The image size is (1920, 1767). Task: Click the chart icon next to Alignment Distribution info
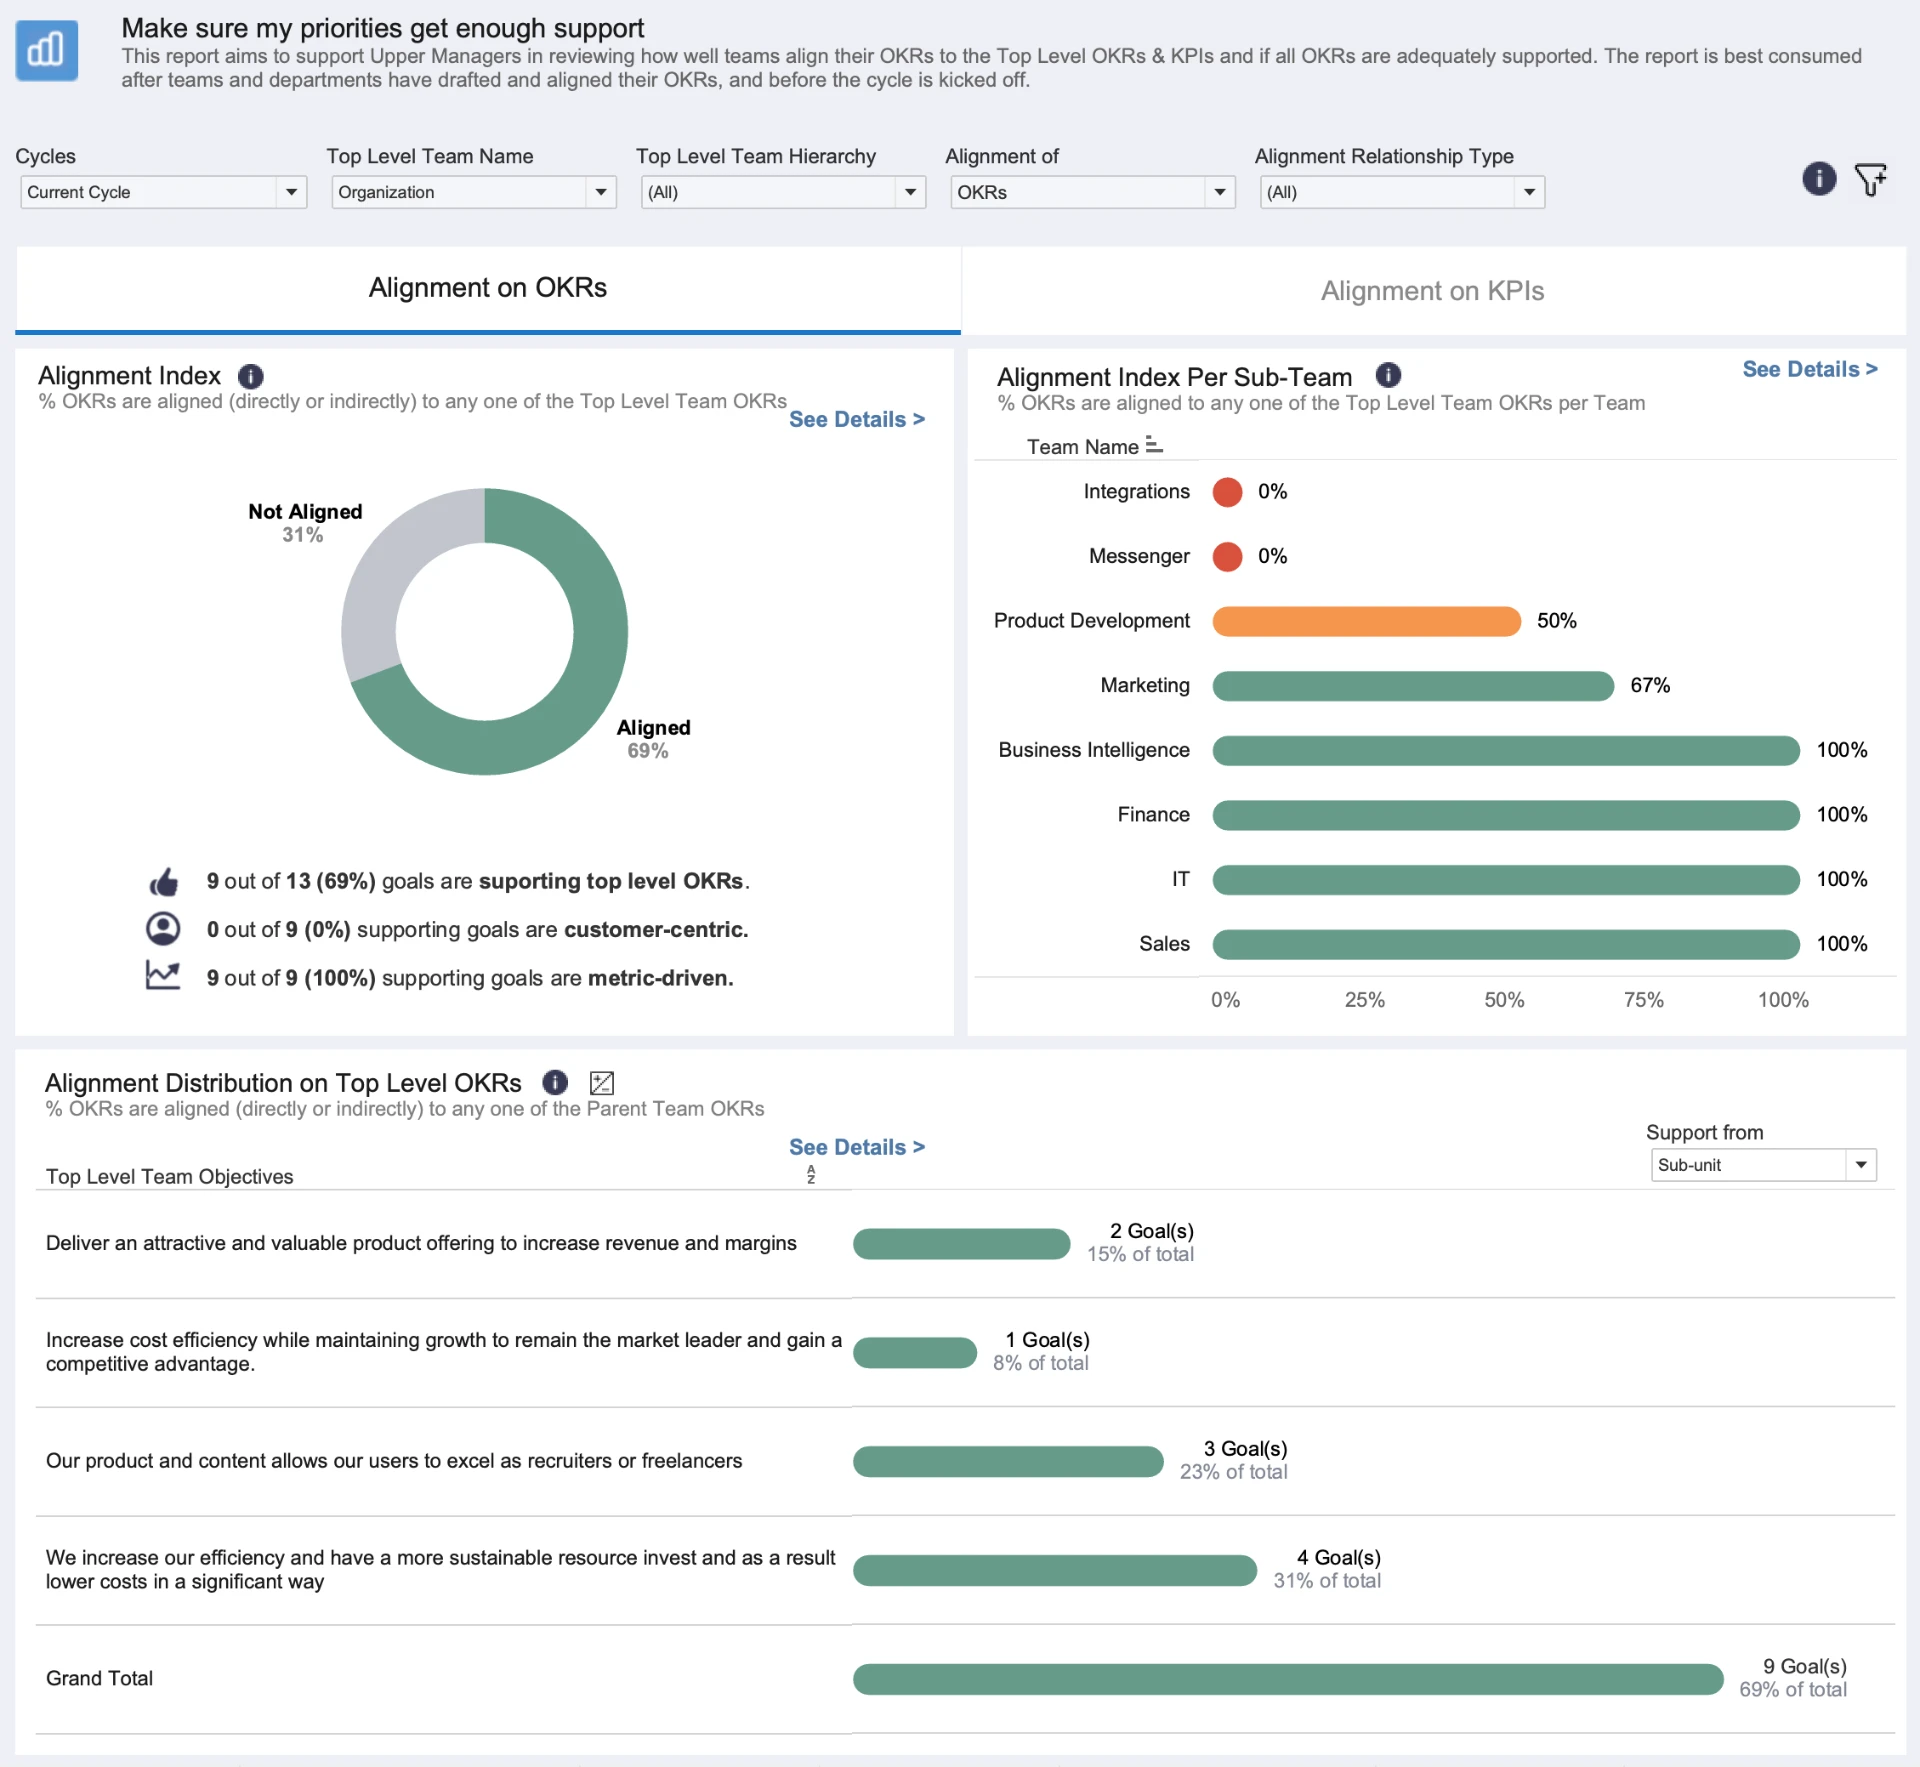coord(602,1082)
